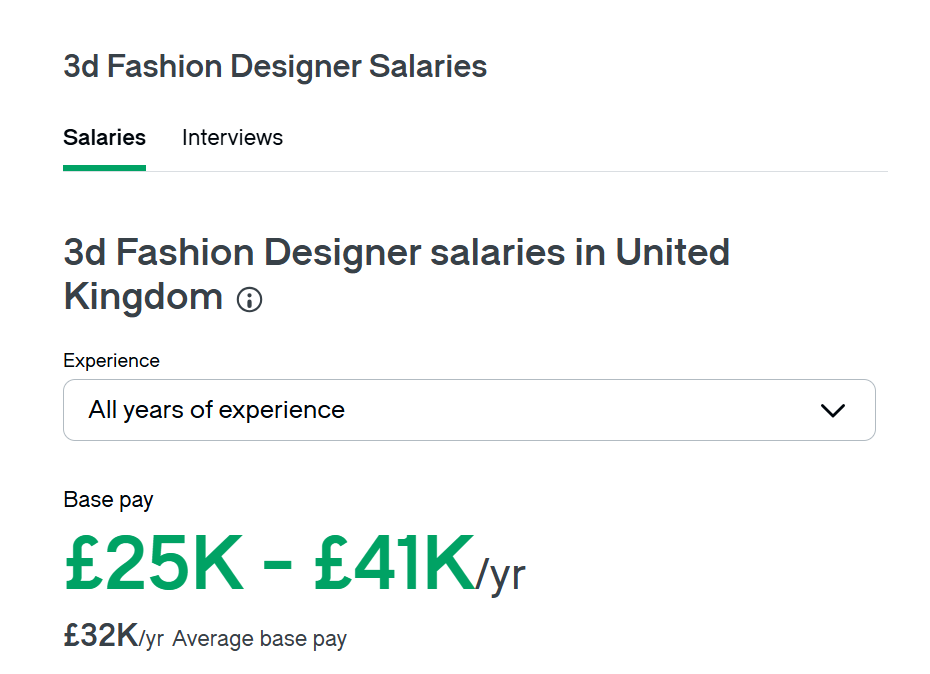The height and width of the screenshot is (674, 930).
Task: Click the 'Experience' label above the filter
Action: [x=111, y=360]
